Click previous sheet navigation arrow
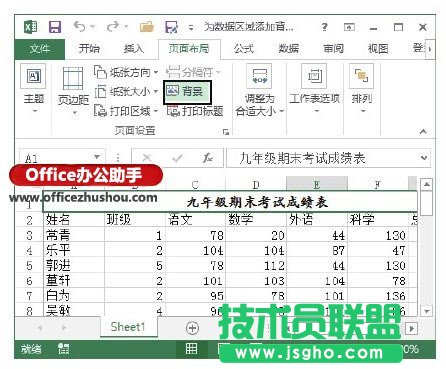 pos(40,328)
